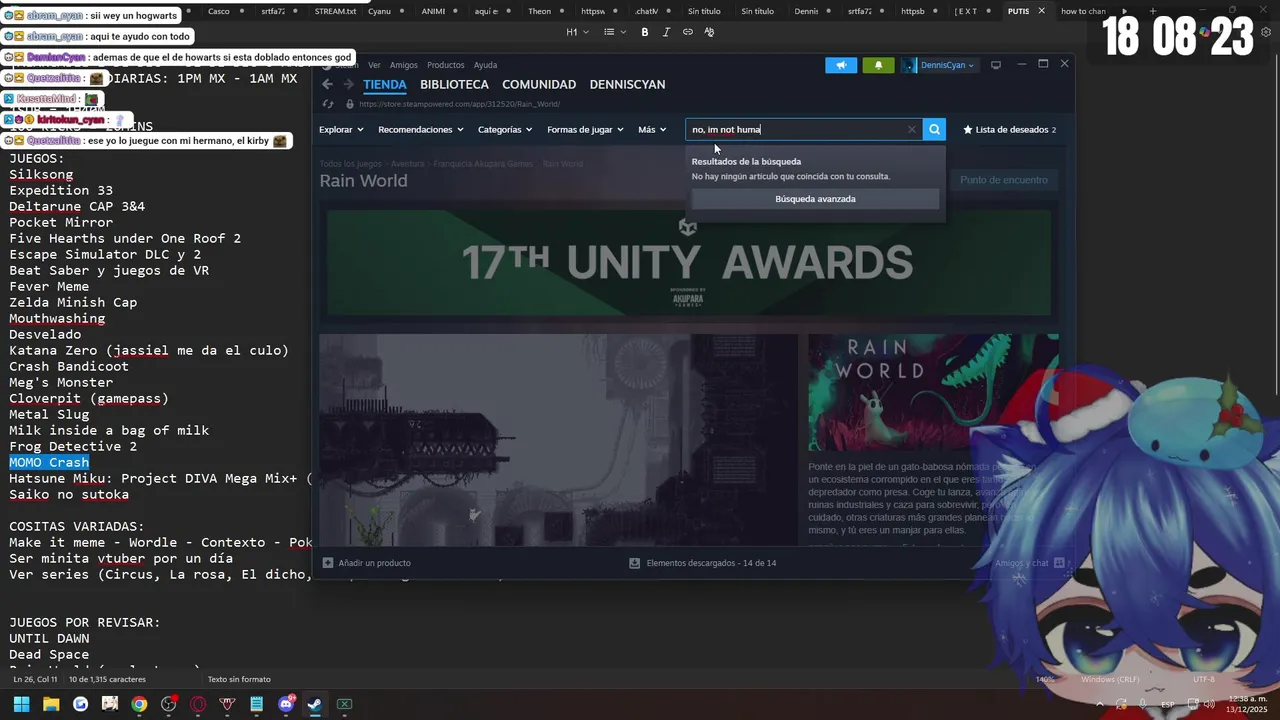Click the Rain World cover art image
Screen dimensions: 1280x720
pos(933,392)
